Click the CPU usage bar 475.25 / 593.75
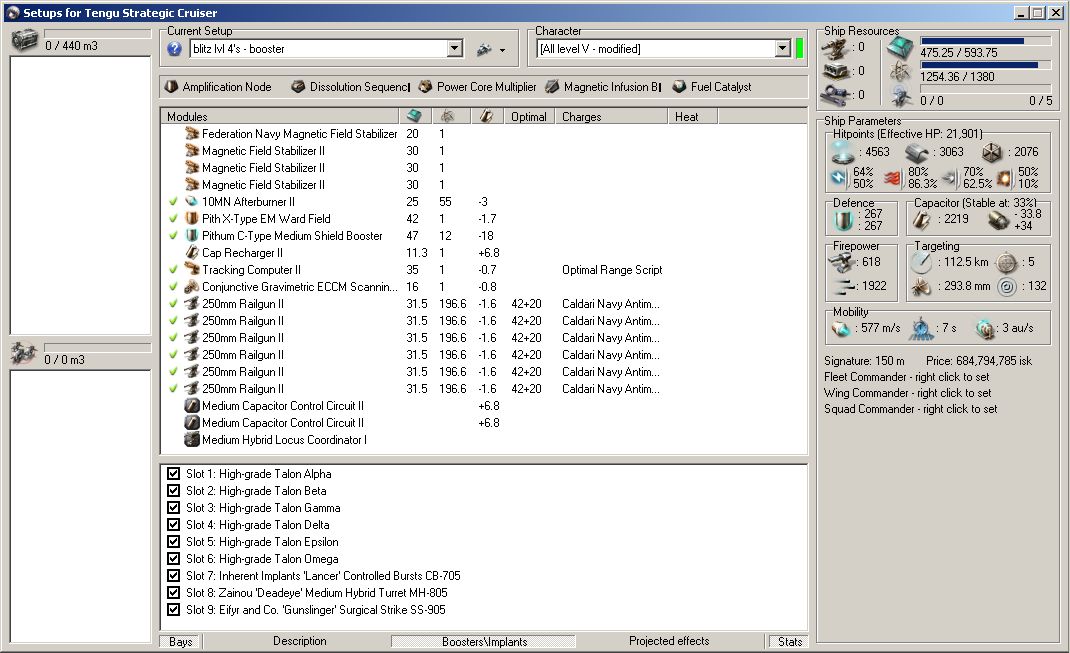The height and width of the screenshot is (653, 1070). [x=986, y=41]
